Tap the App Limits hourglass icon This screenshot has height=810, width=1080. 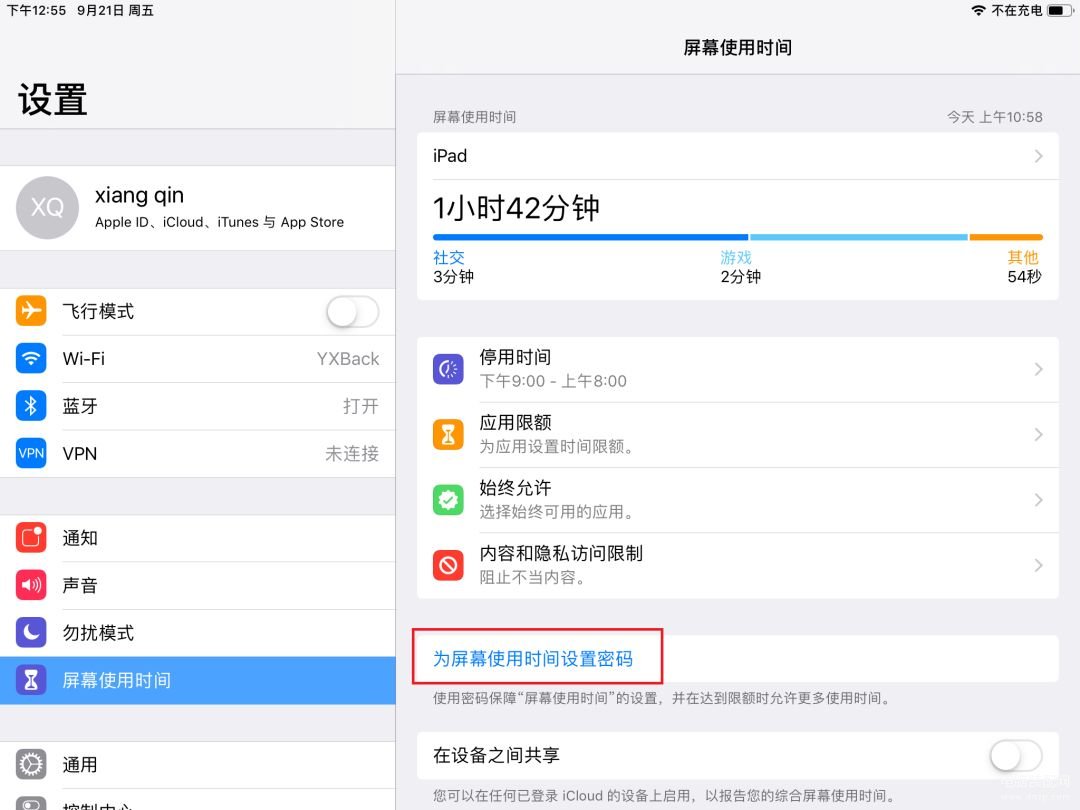point(448,434)
